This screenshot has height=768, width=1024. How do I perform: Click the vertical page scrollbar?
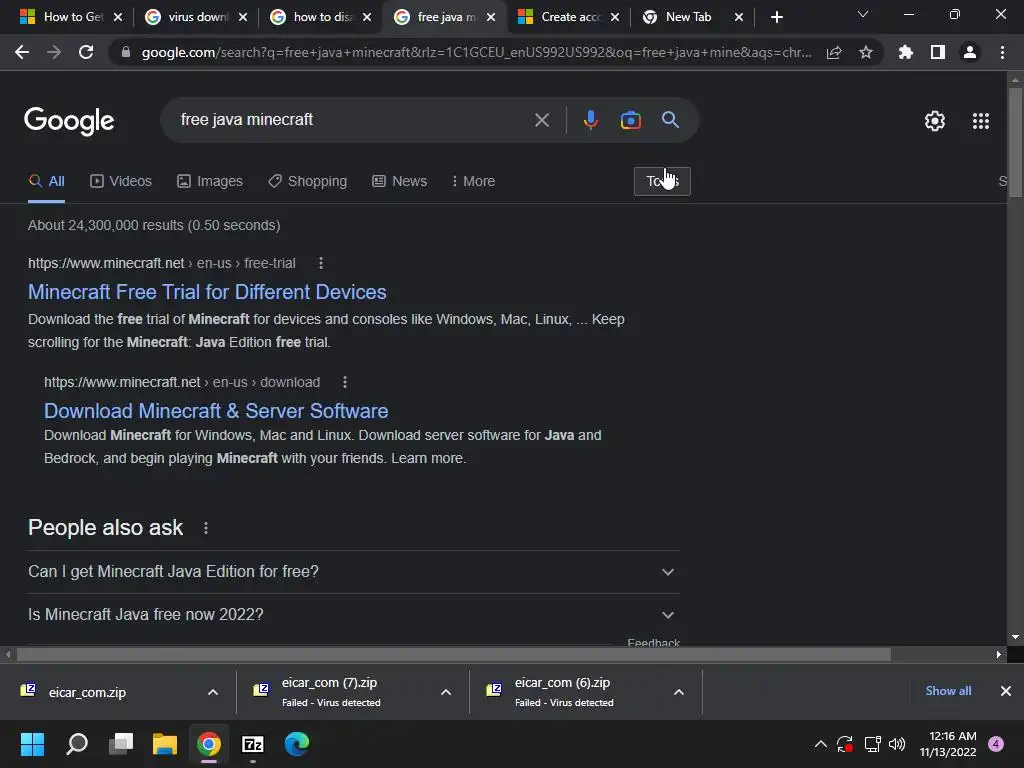click(1015, 142)
